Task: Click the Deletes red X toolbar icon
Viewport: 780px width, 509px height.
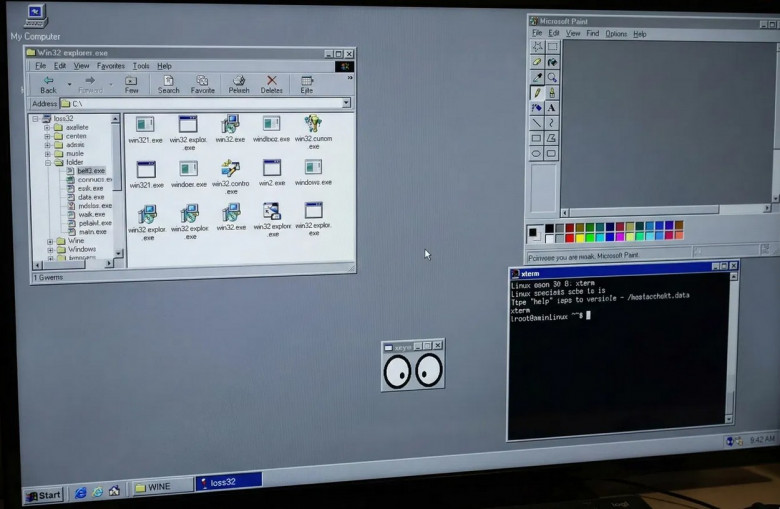Action: [271, 83]
